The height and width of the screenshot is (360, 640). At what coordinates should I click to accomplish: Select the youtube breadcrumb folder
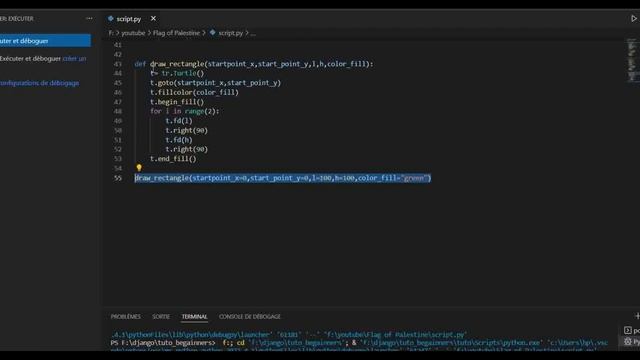(x=133, y=33)
